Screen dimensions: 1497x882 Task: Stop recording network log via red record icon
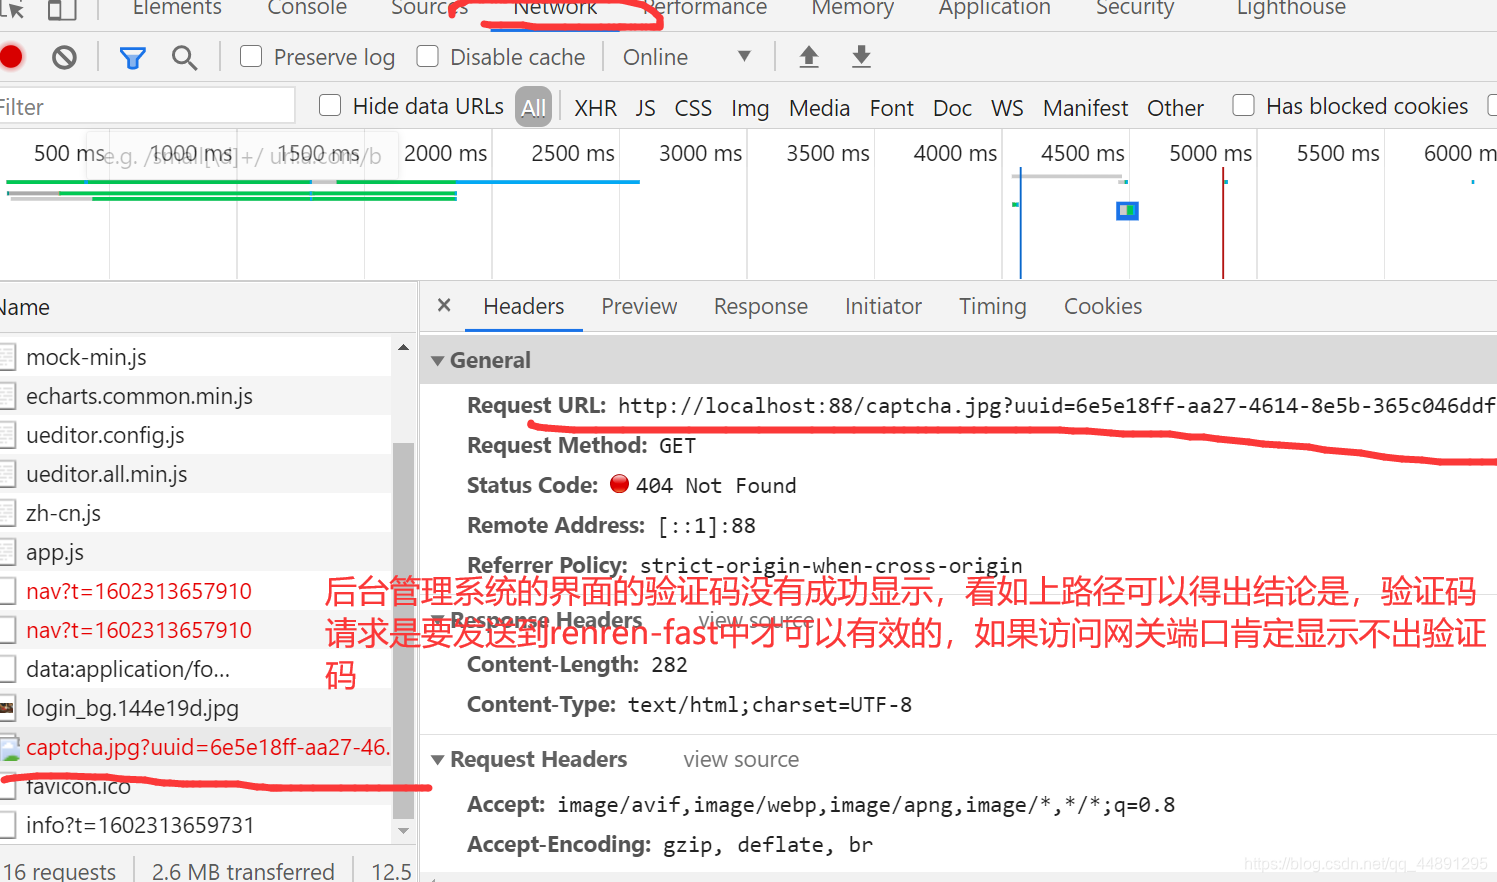click(x=11, y=57)
